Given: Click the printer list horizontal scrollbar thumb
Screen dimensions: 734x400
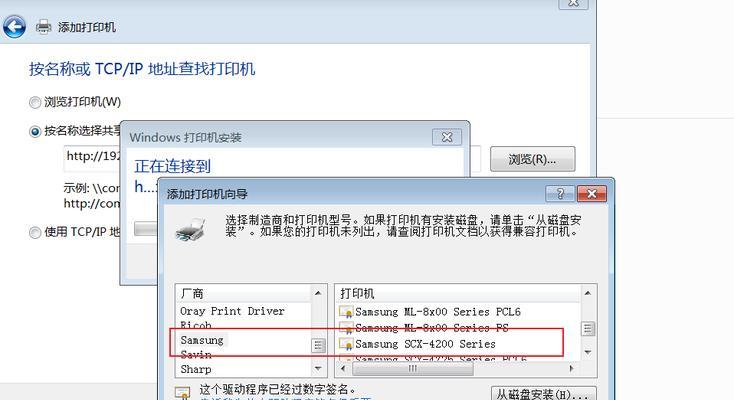Looking at the screenshot, I should [x=412, y=369].
